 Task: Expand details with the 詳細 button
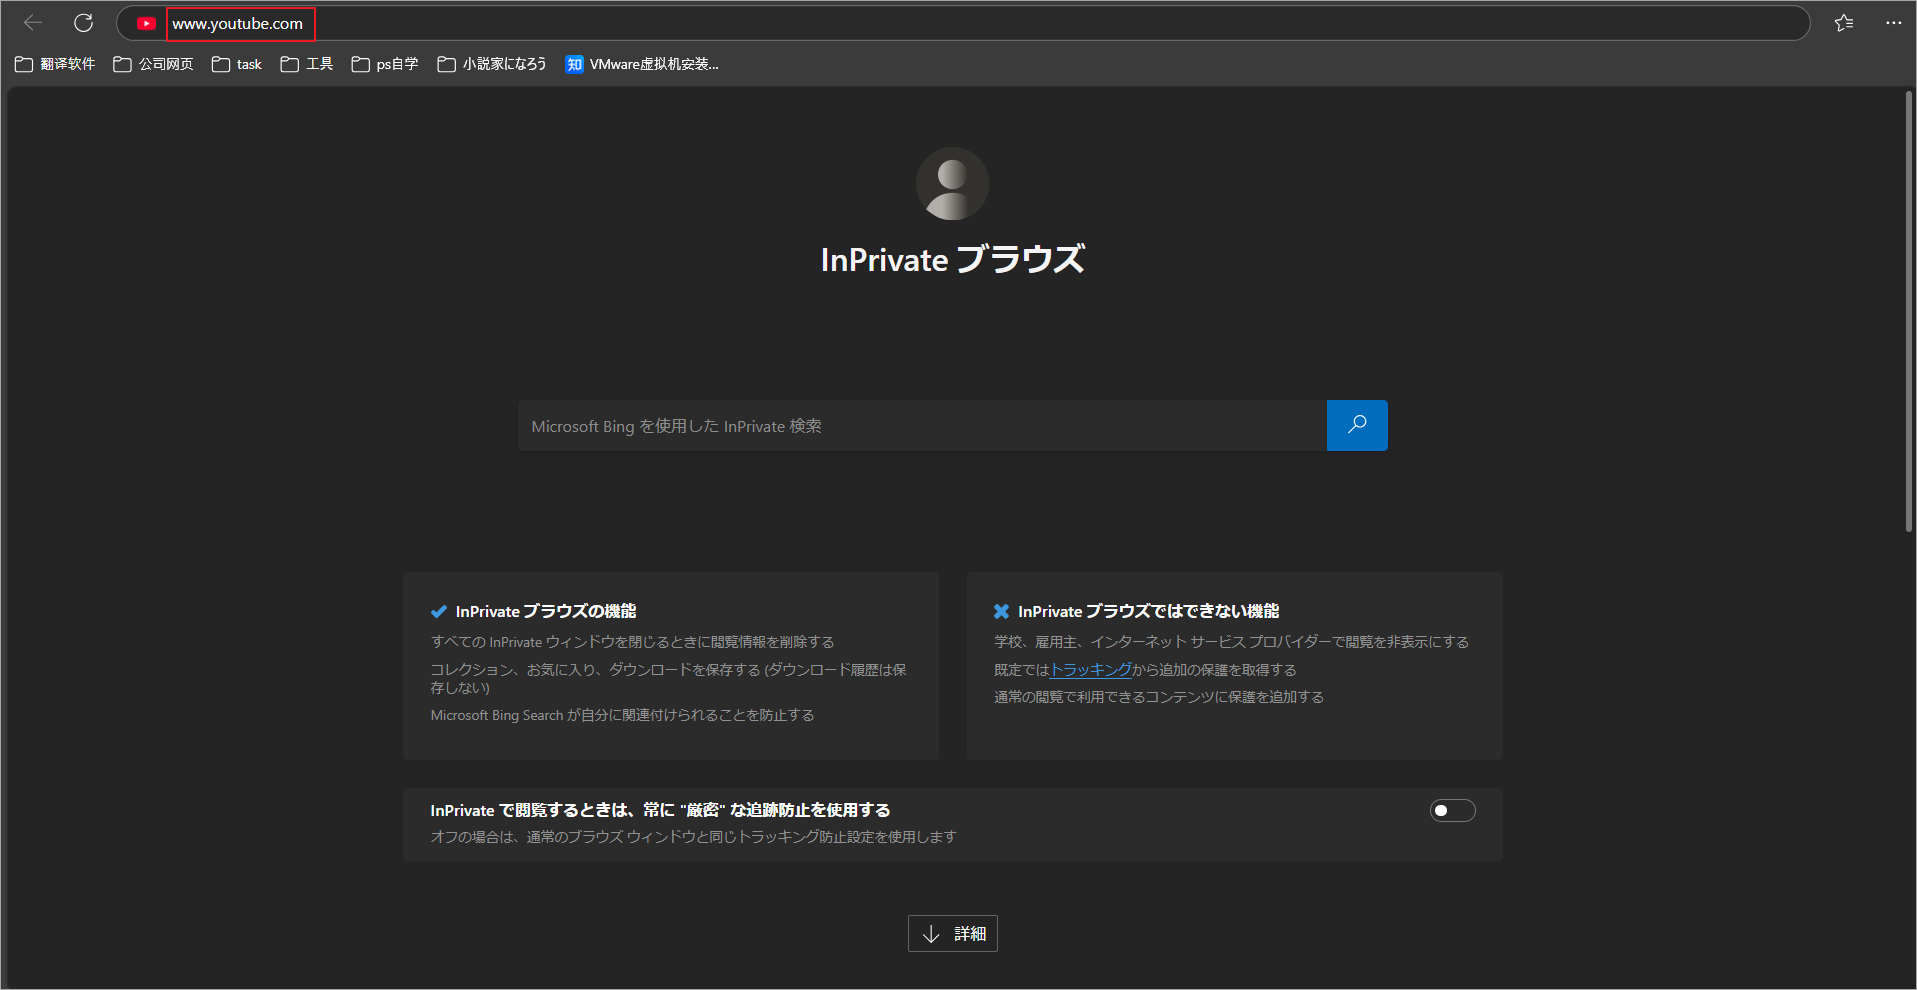[952, 933]
